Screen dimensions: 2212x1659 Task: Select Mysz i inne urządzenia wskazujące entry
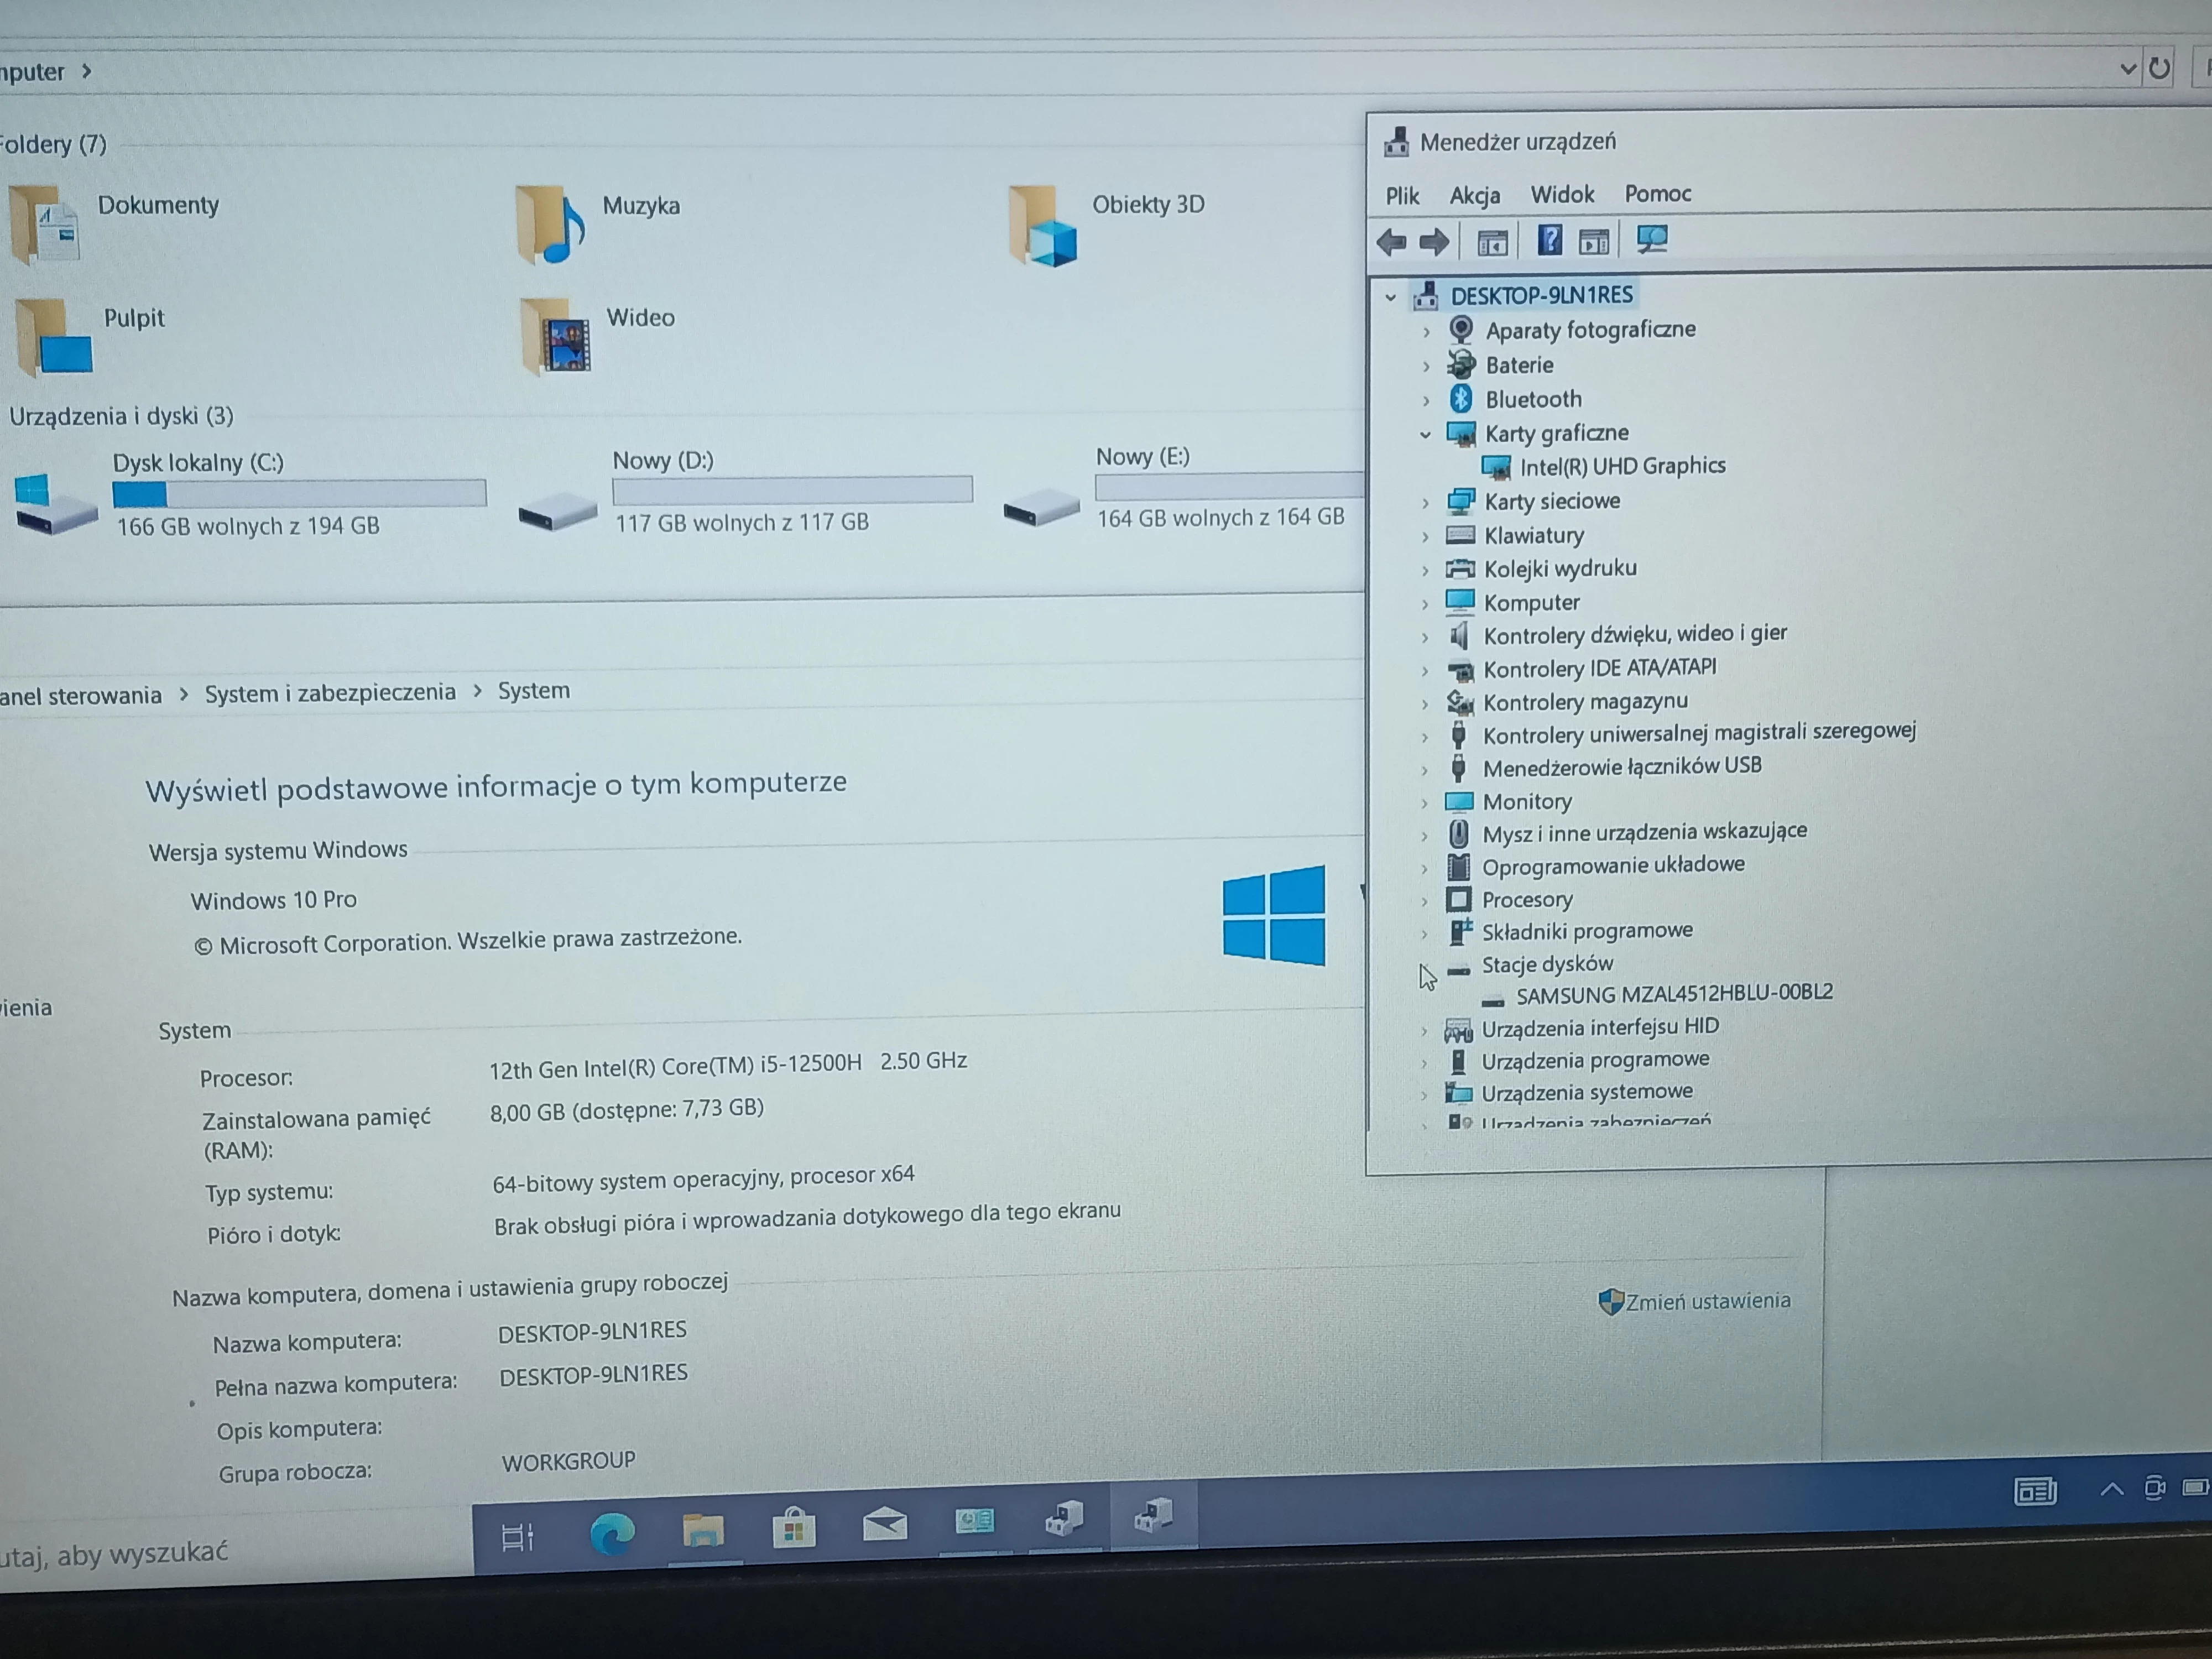pyautogui.click(x=1644, y=832)
